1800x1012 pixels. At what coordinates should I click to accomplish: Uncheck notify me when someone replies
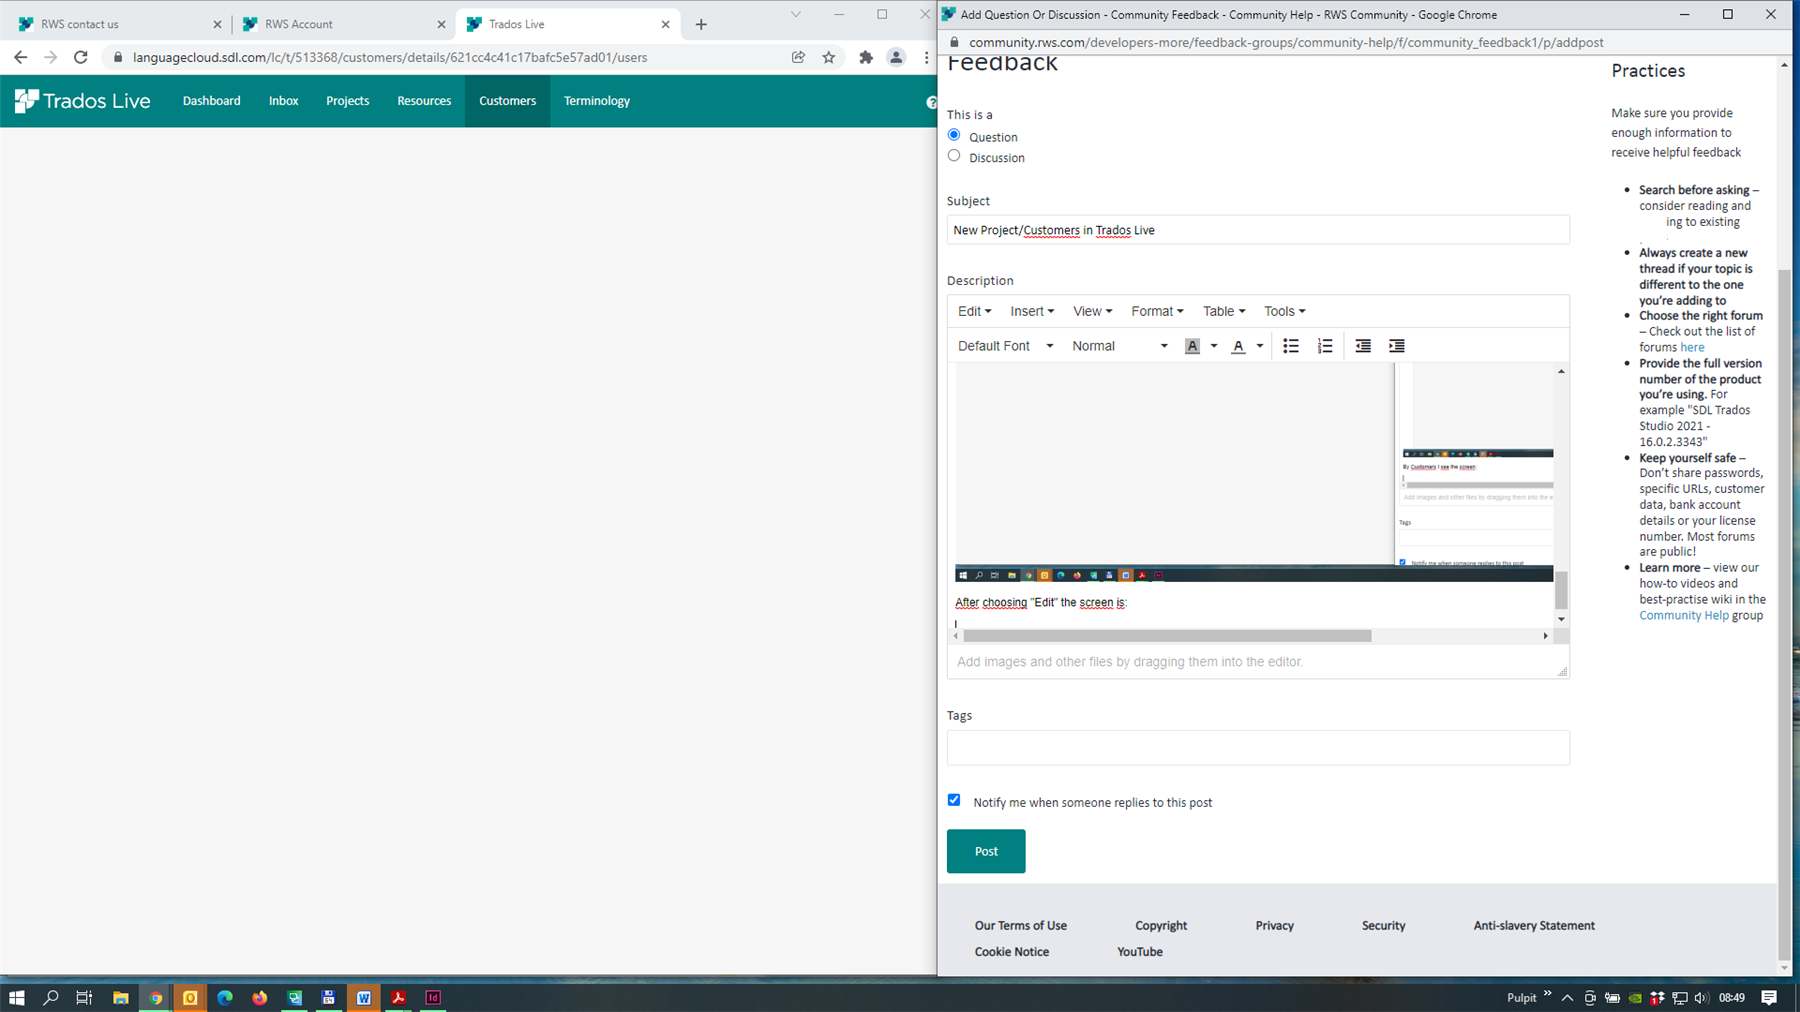[954, 800]
